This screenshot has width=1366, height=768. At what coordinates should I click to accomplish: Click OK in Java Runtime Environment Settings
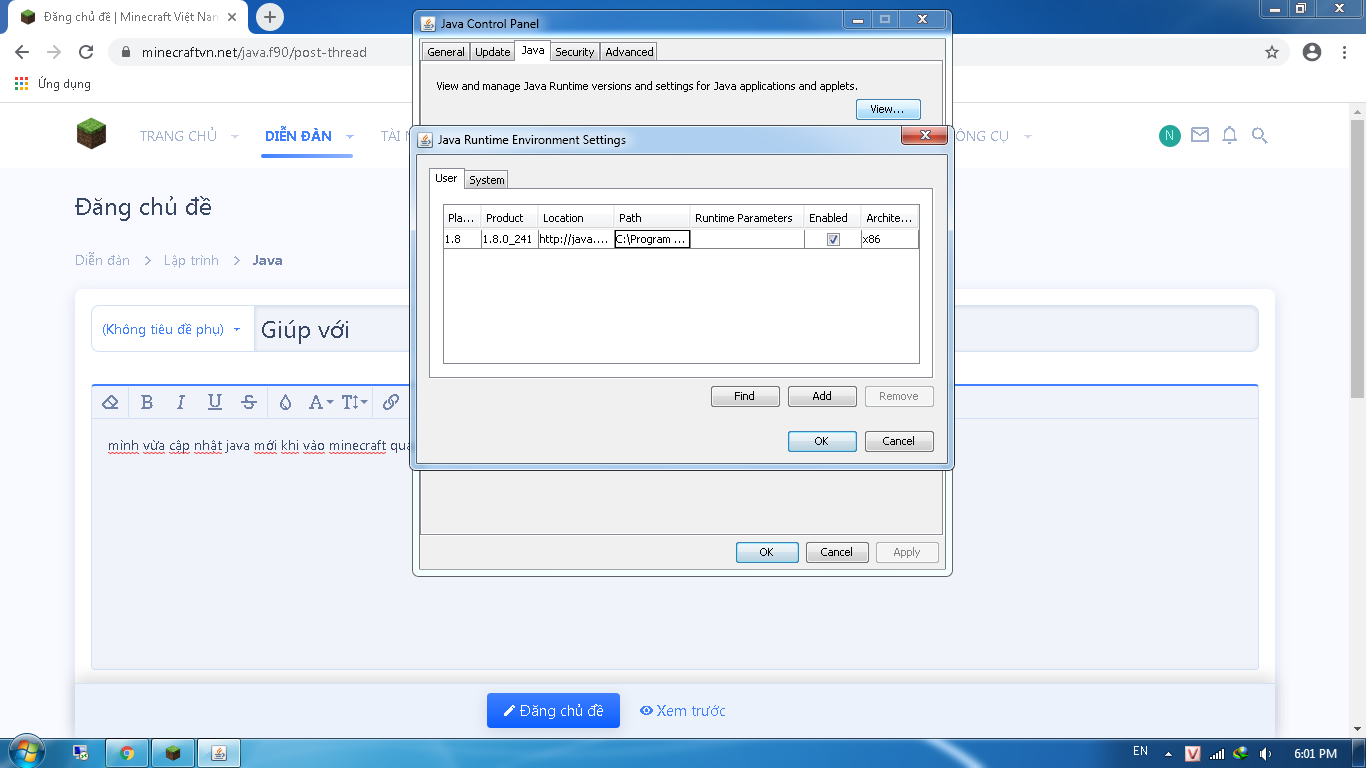click(x=822, y=441)
